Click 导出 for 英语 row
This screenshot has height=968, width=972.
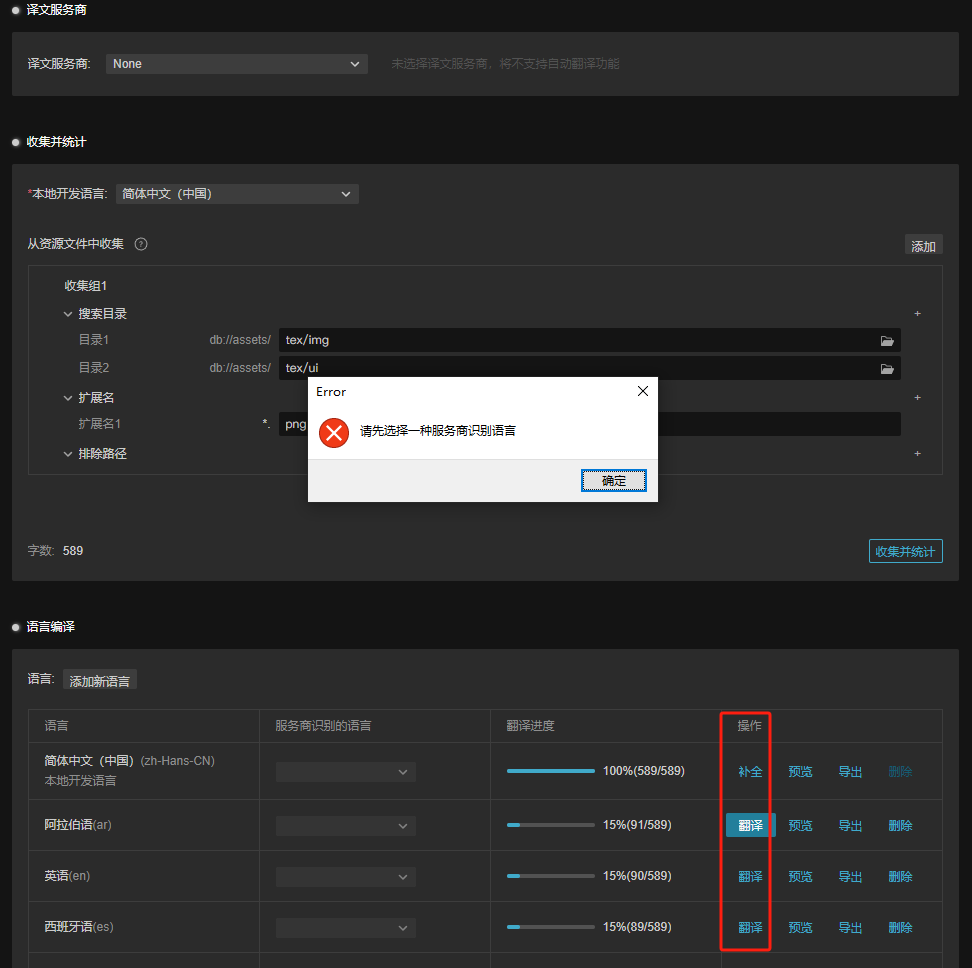(850, 876)
